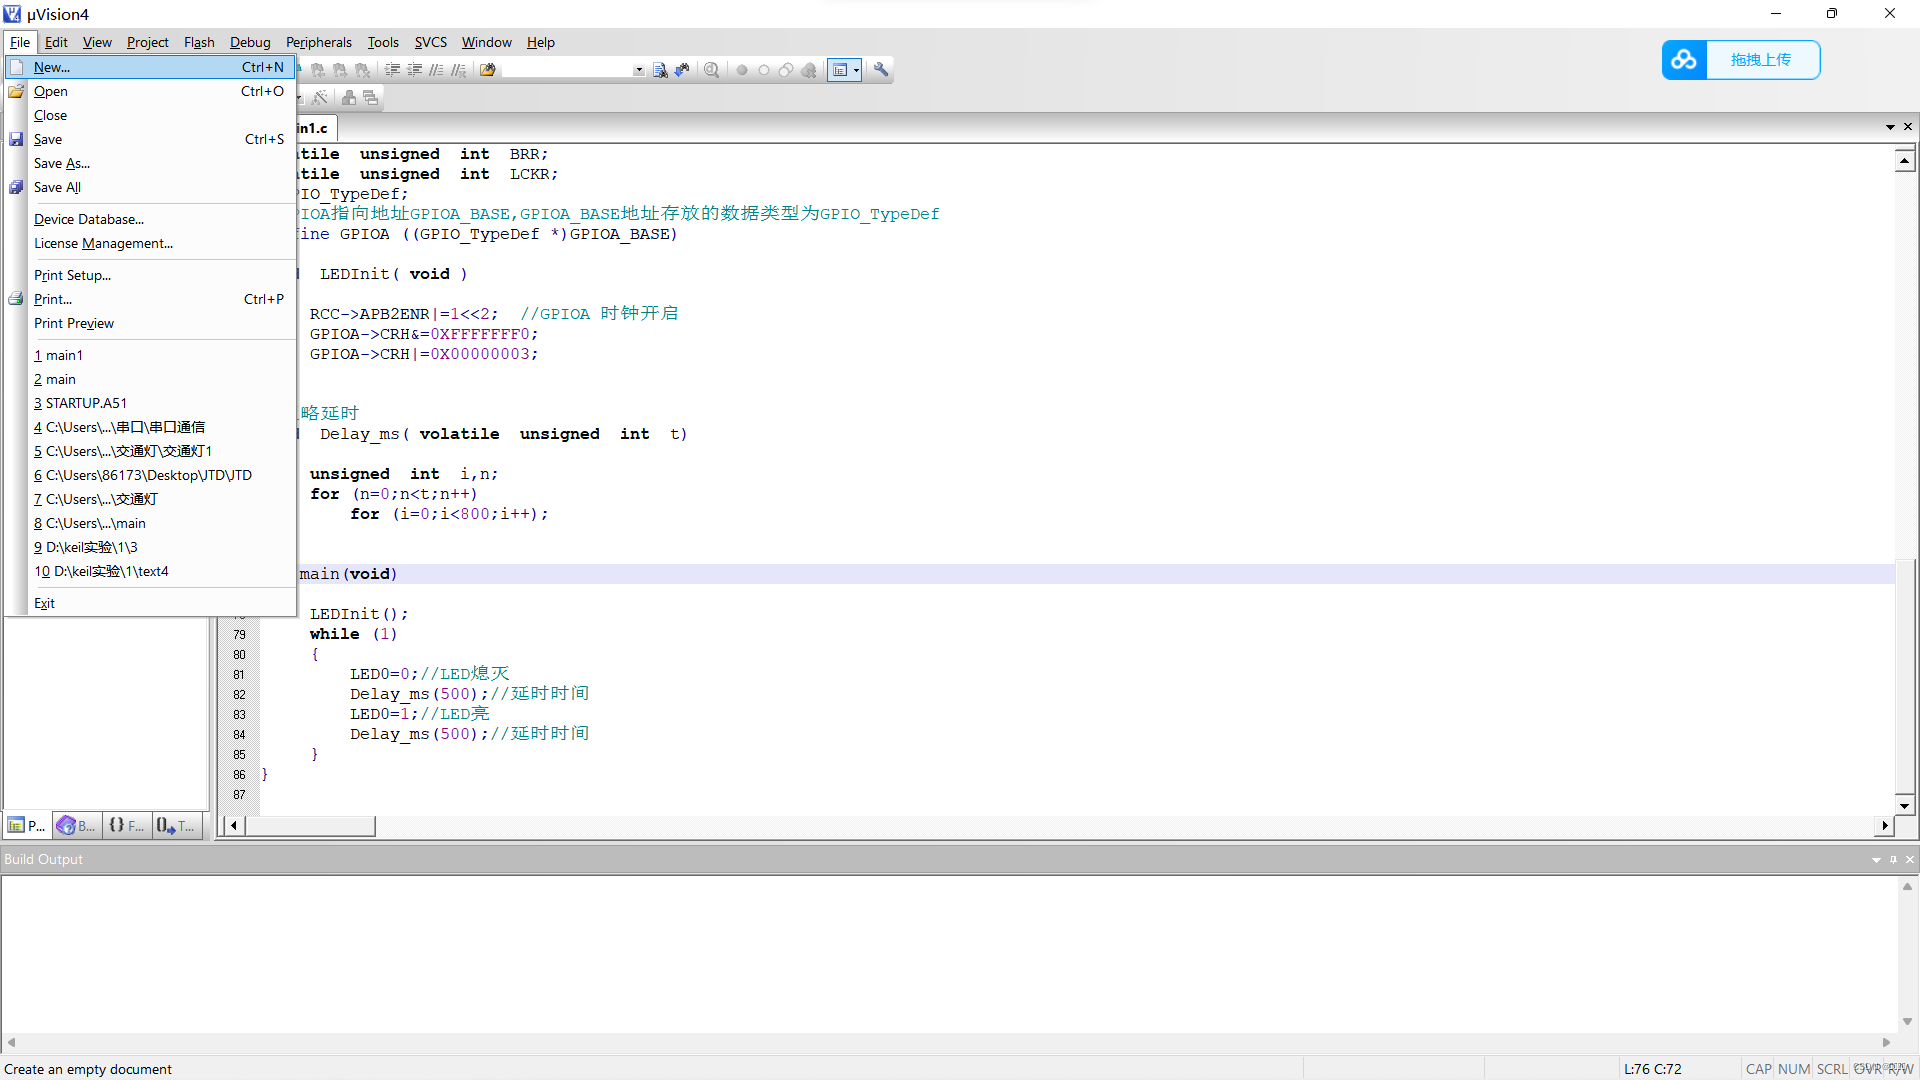Click the Target Options magic wand icon
Screen dimensions: 1920x1080
pyautogui.click(x=319, y=98)
